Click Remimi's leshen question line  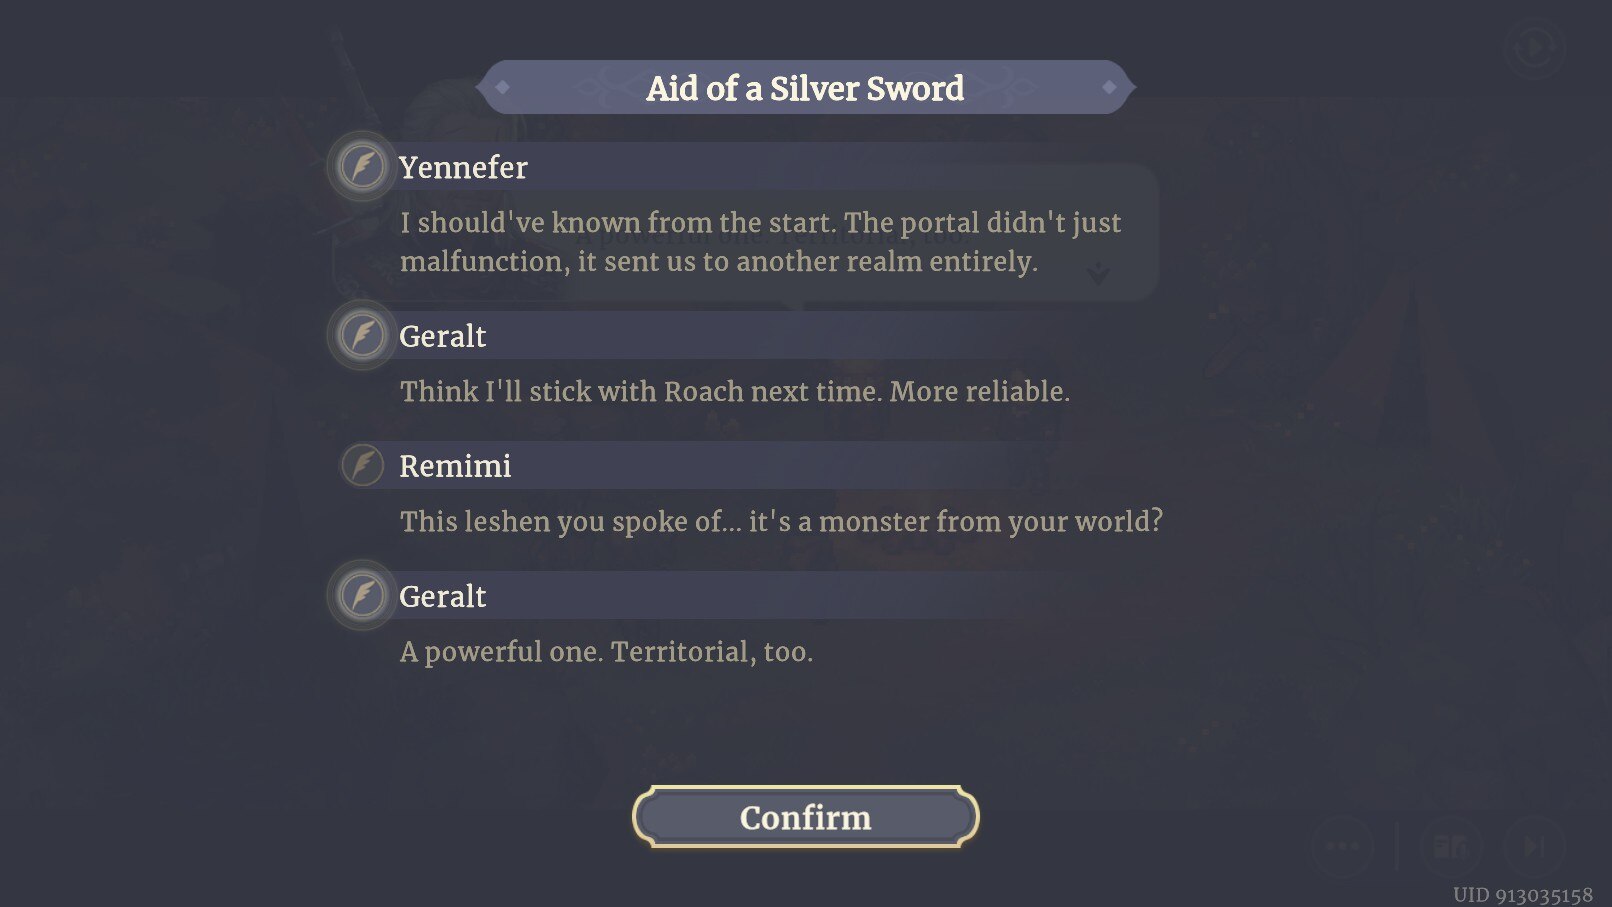(781, 521)
